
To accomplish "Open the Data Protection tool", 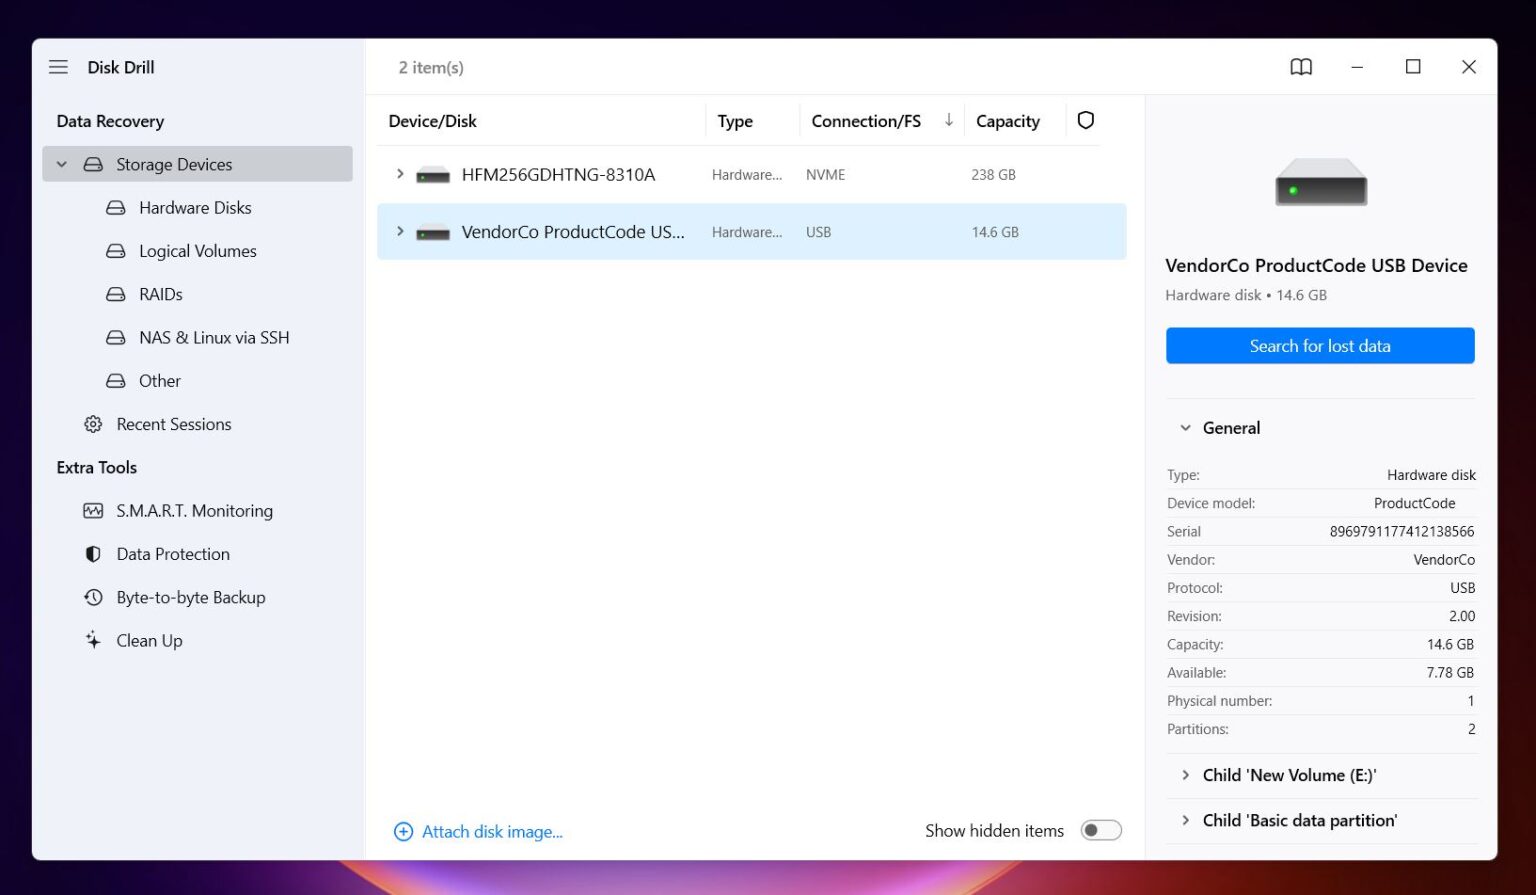I will (172, 553).
